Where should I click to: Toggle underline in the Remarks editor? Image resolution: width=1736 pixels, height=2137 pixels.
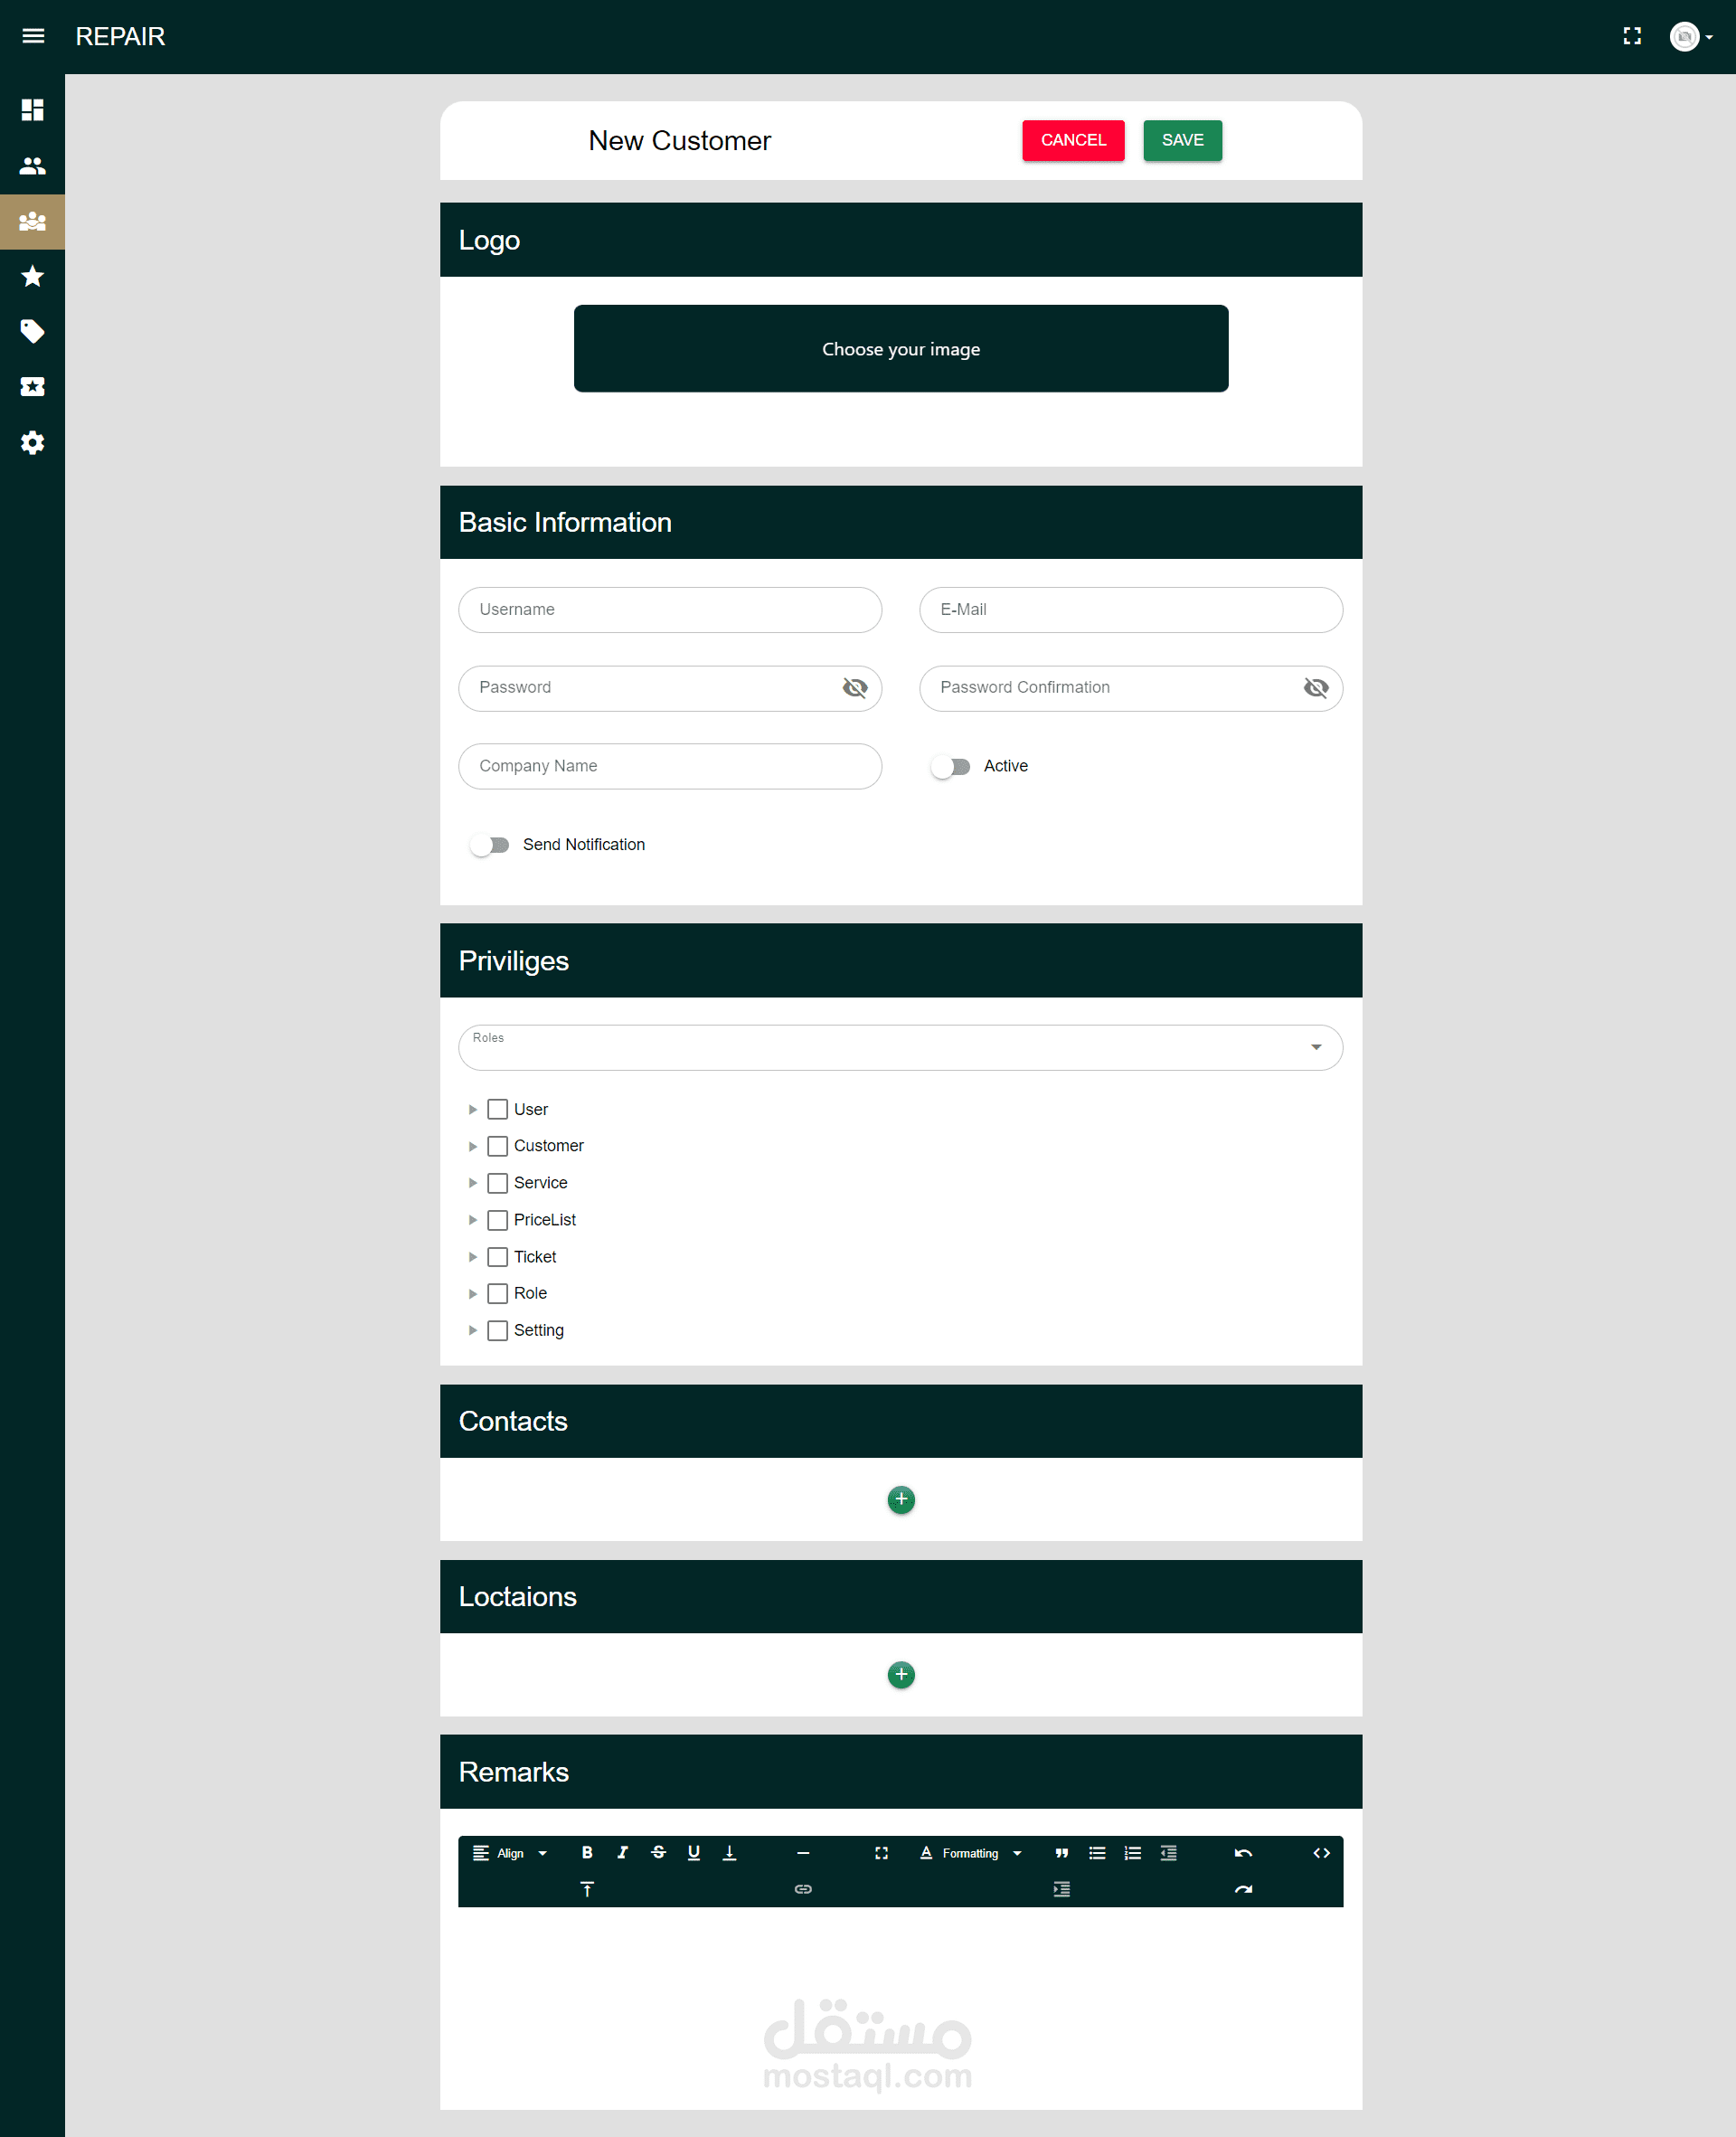(693, 1853)
